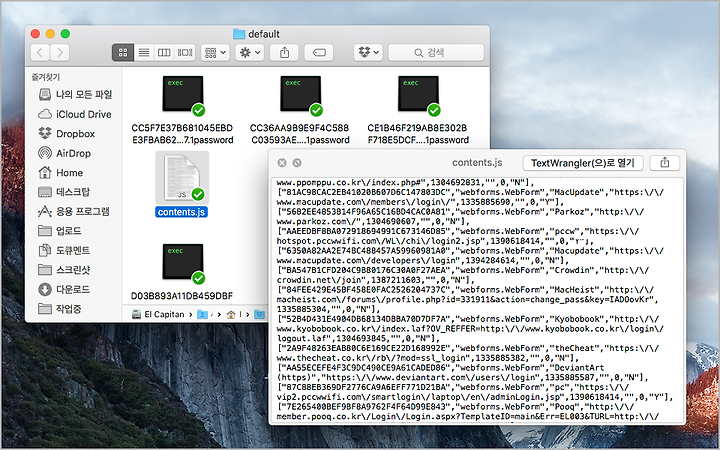Switch Finder to Cover Flow view
Viewport: 720px width, 450px height.
click(x=185, y=52)
